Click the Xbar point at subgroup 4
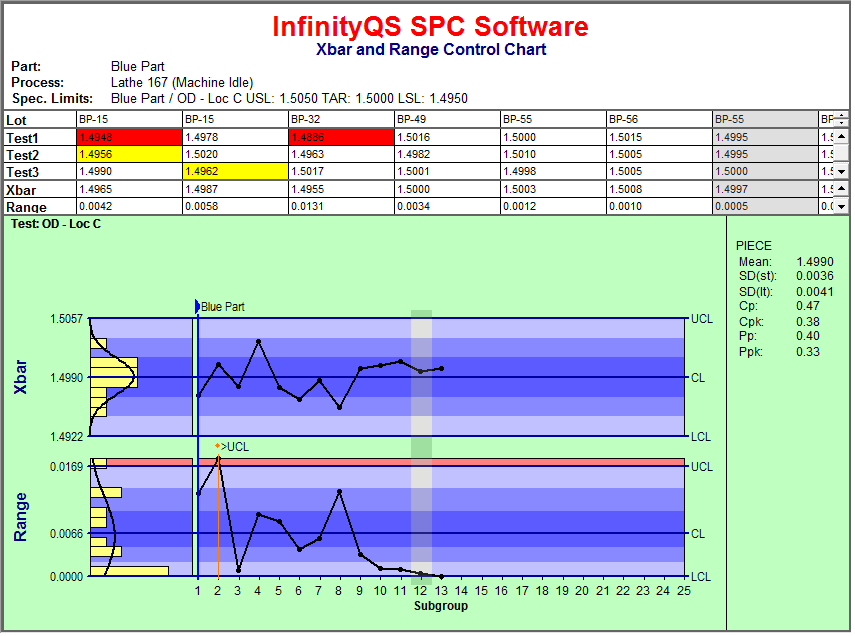 pyautogui.click(x=259, y=341)
